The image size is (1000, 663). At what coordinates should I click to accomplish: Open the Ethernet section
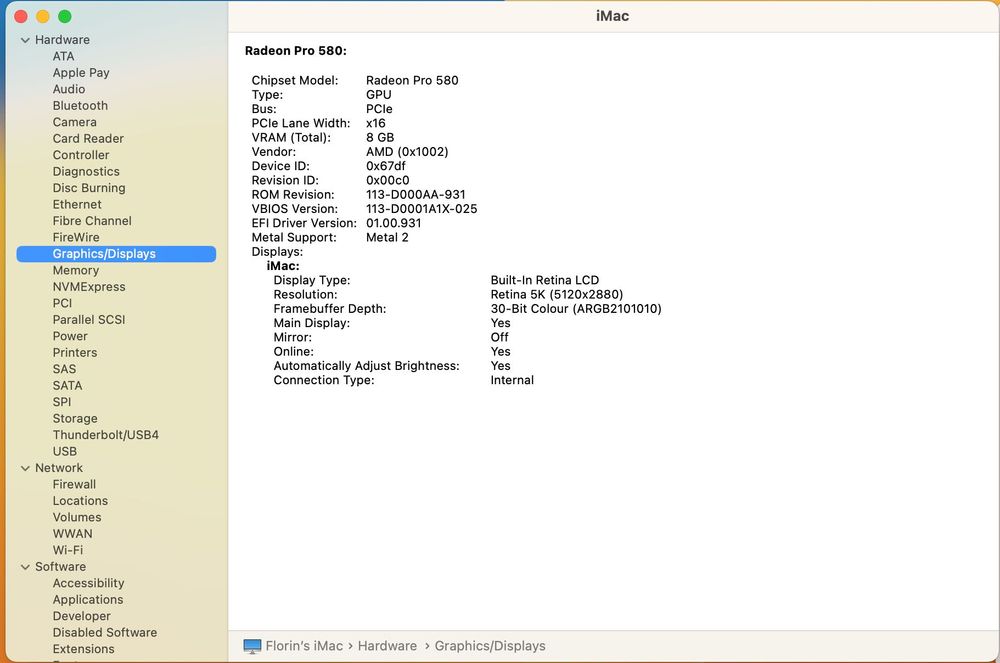point(77,205)
